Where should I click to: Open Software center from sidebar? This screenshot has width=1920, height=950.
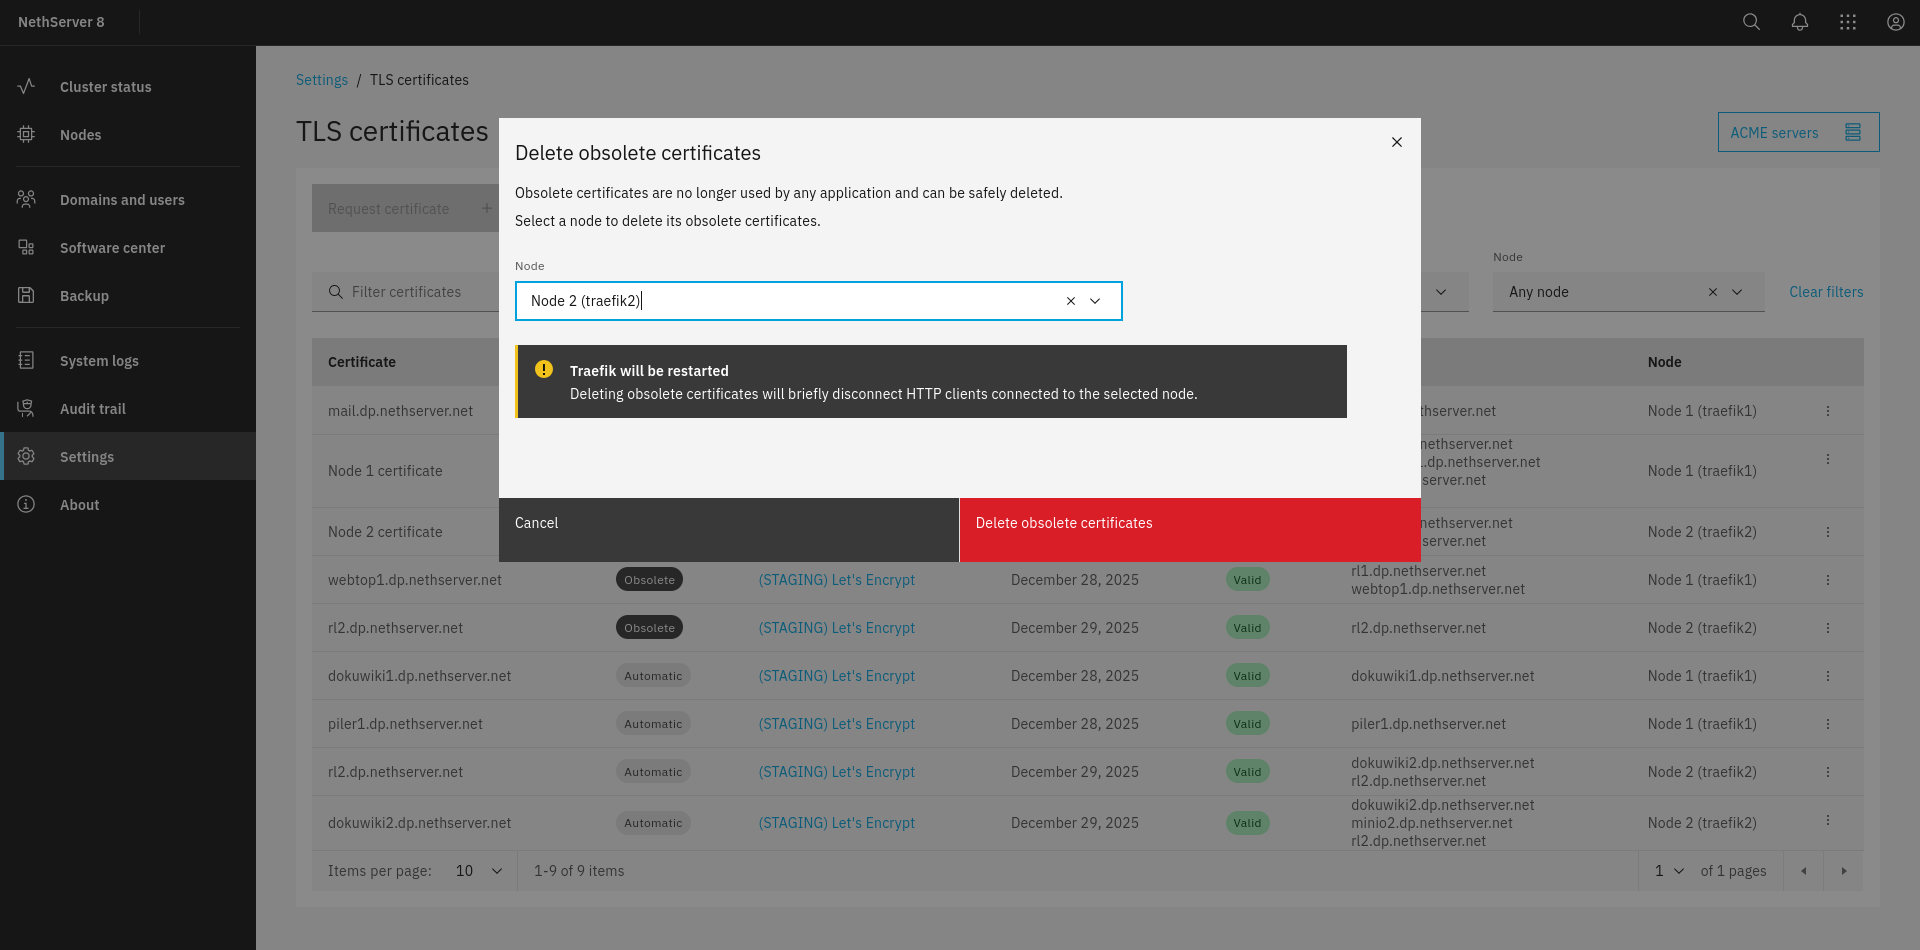(112, 248)
